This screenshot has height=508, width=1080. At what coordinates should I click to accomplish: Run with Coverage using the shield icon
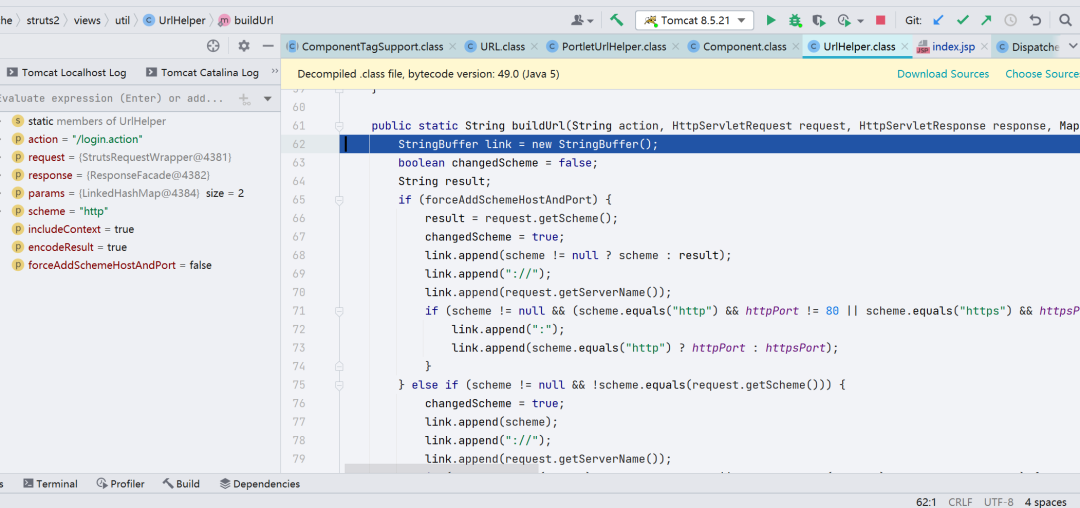(x=819, y=20)
